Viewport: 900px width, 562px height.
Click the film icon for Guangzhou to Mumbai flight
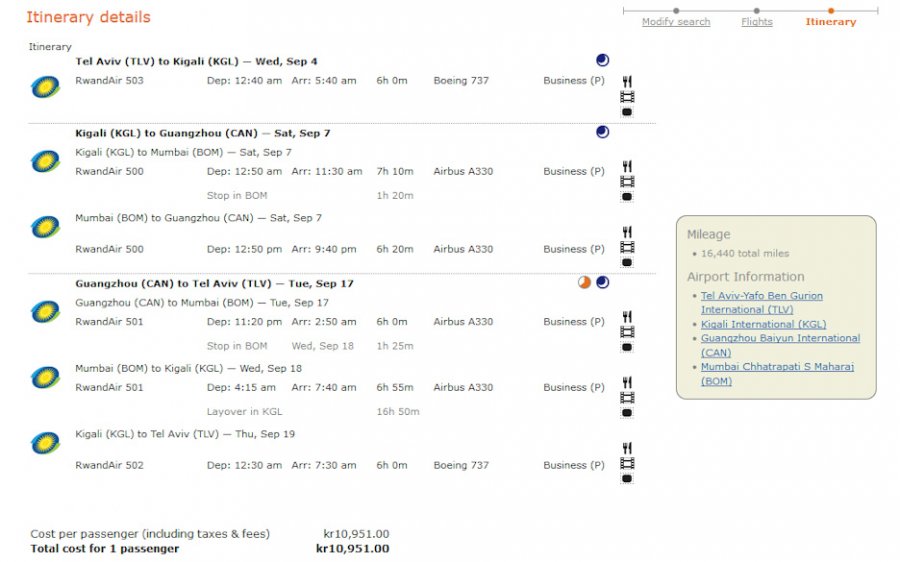pos(627,332)
